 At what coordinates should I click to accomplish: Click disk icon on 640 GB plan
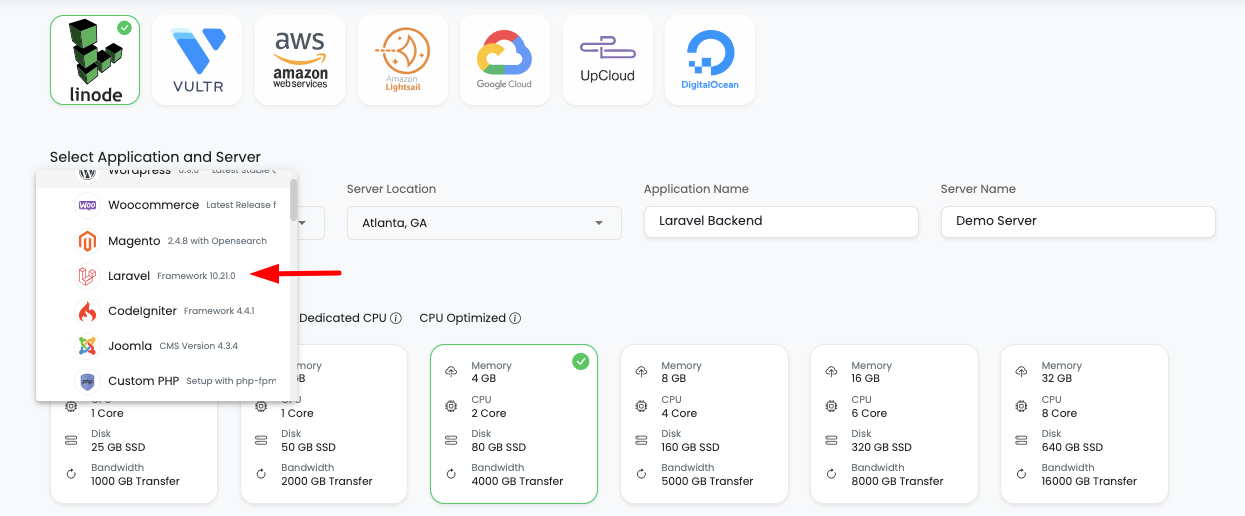click(x=1021, y=440)
